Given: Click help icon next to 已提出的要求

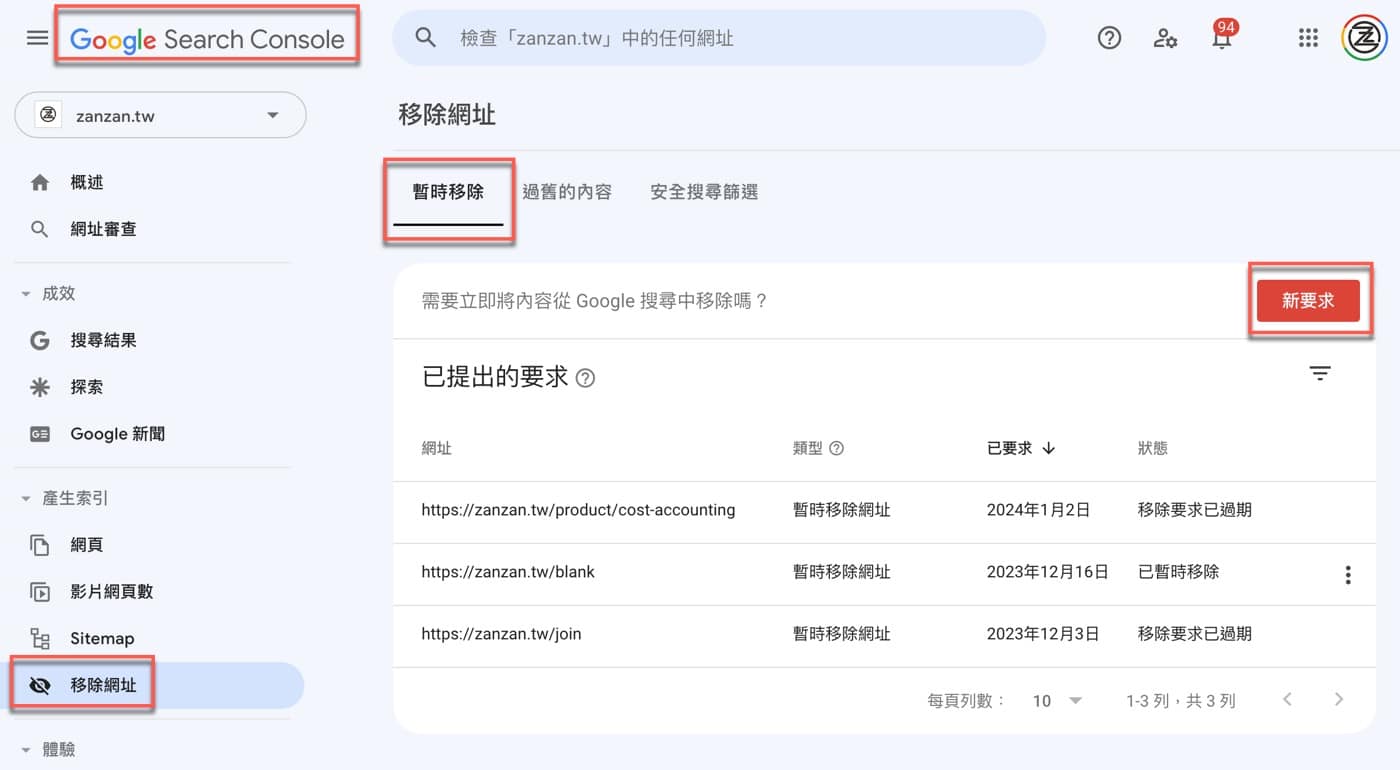Looking at the screenshot, I should (x=586, y=378).
